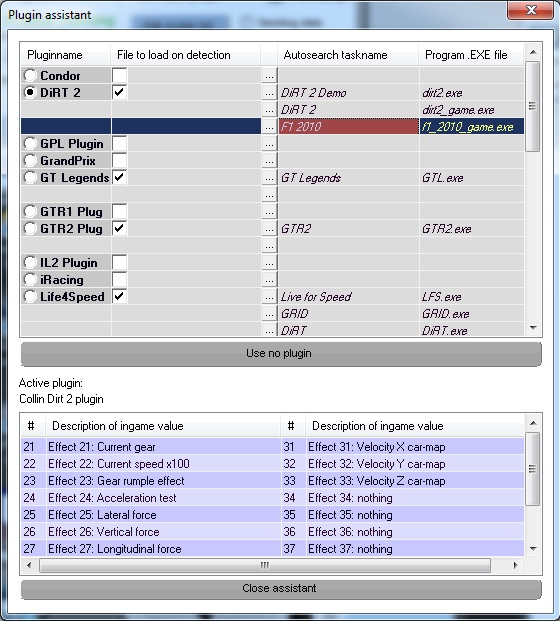
Task: Enable the GPL Plugin file-load checkbox
Action: click(119, 144)
